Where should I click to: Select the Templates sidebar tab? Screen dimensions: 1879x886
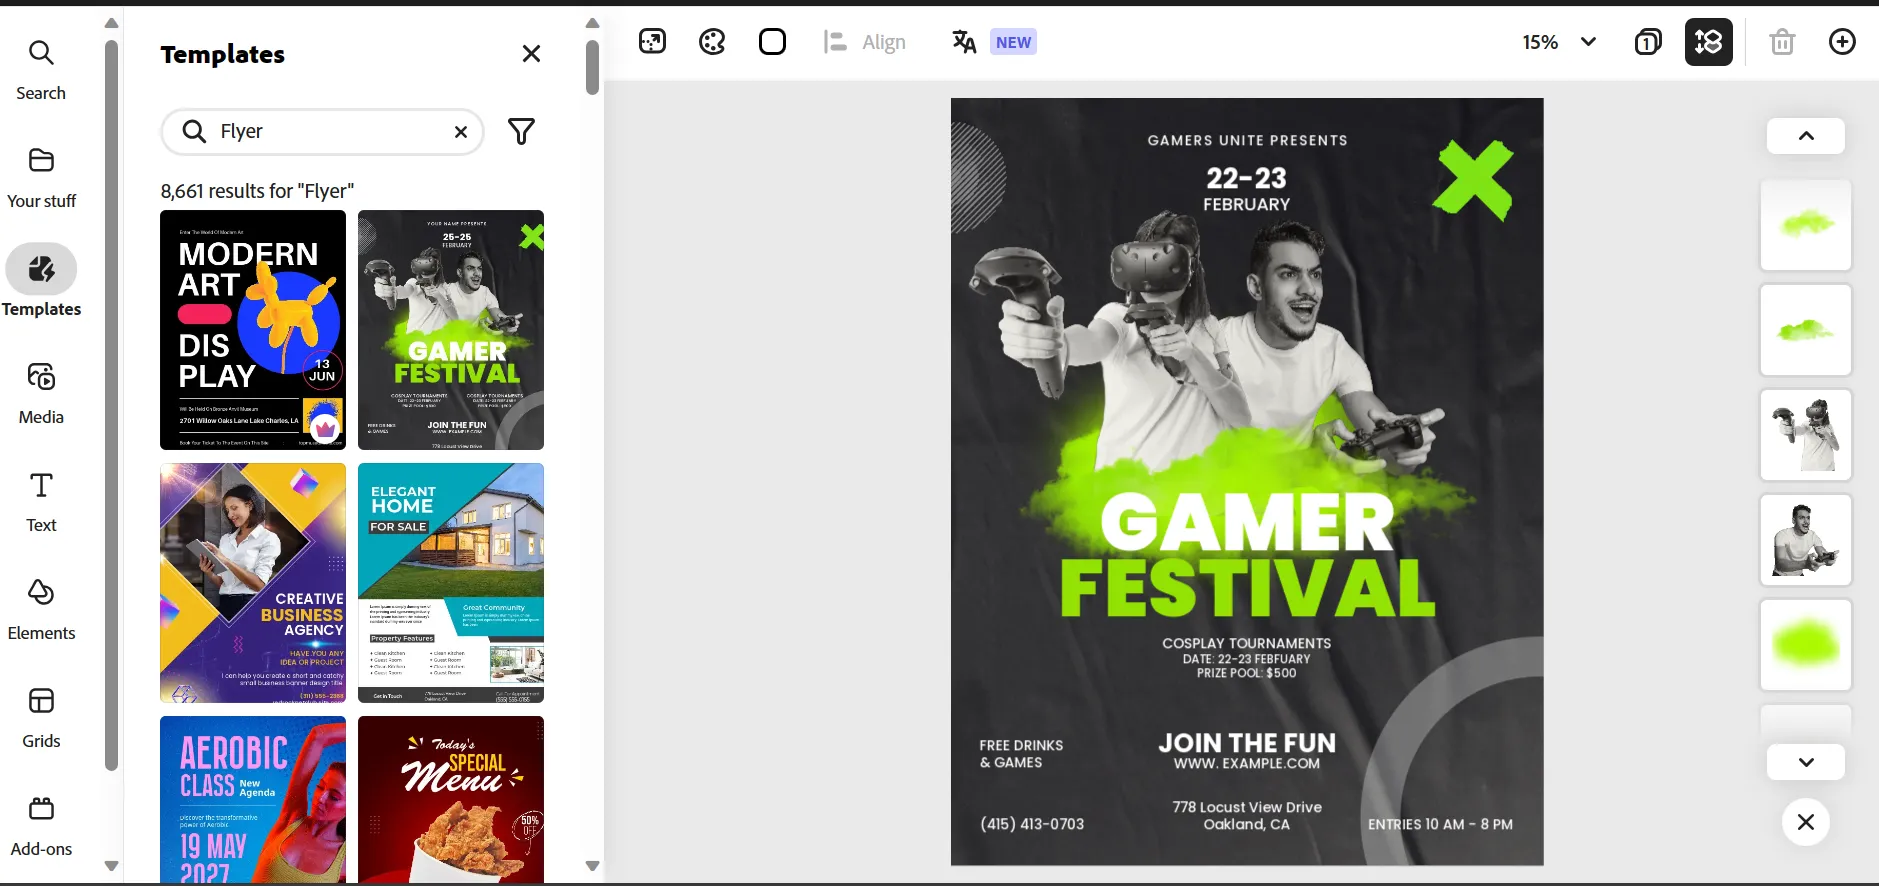(41, 282)
